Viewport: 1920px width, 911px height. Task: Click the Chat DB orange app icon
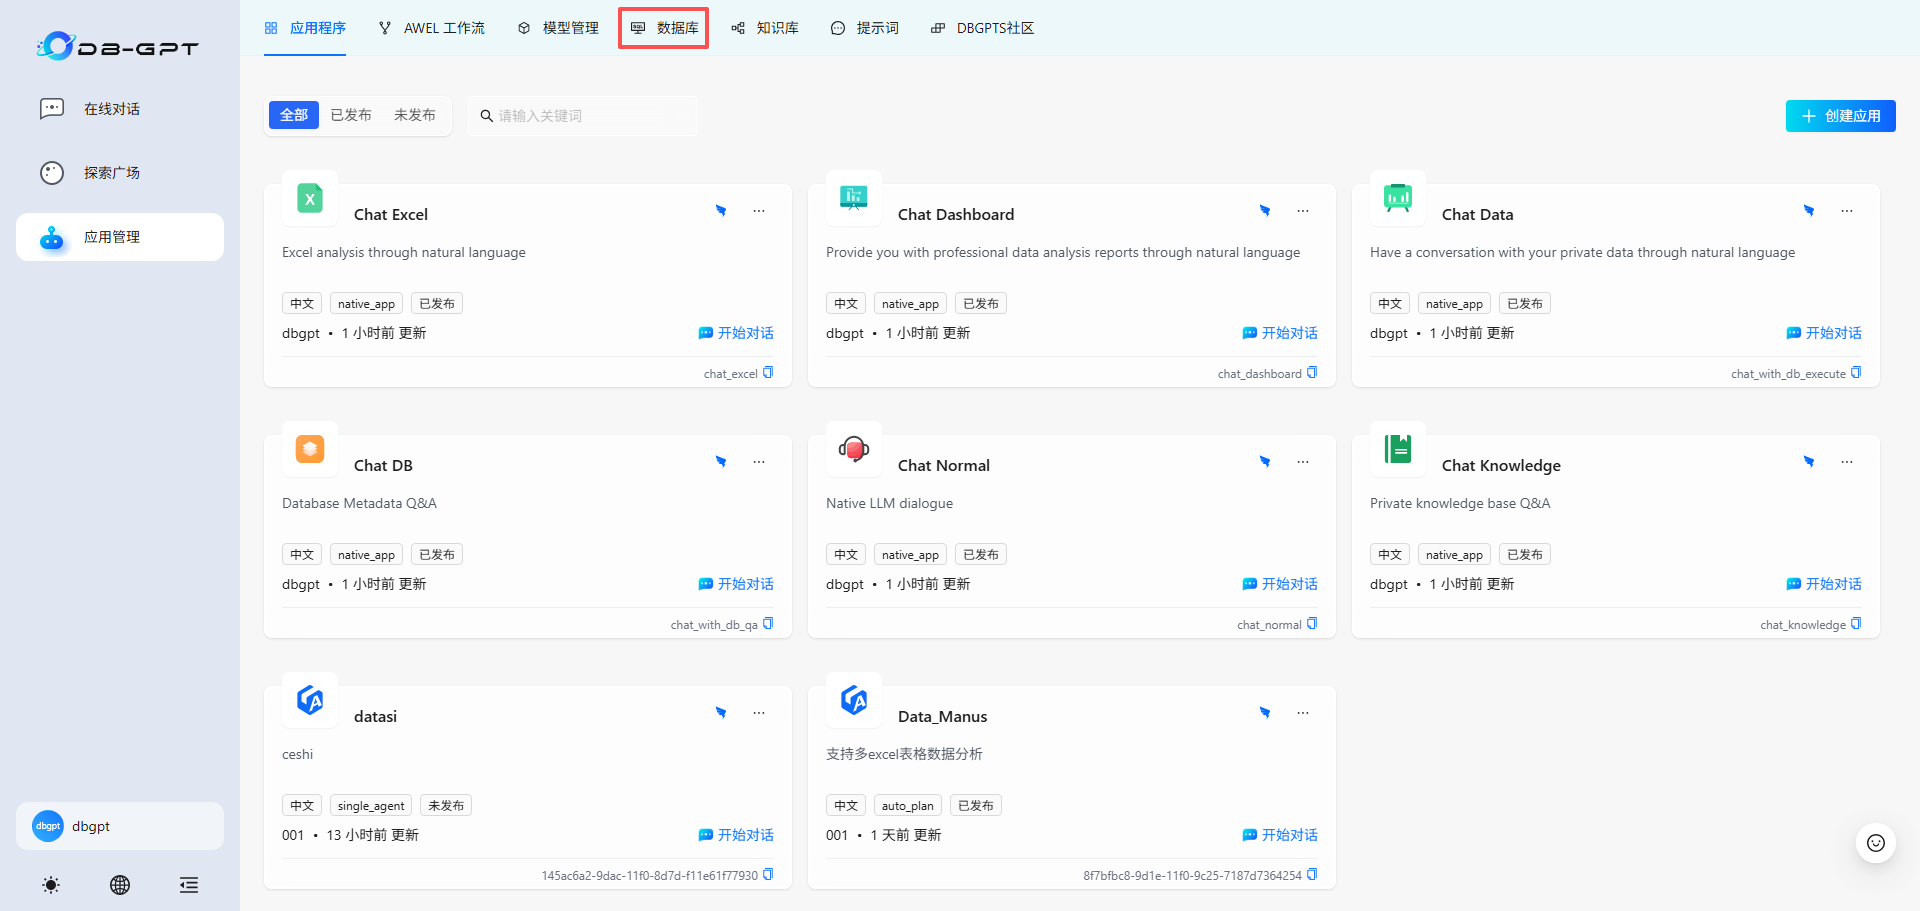(310, 450)
